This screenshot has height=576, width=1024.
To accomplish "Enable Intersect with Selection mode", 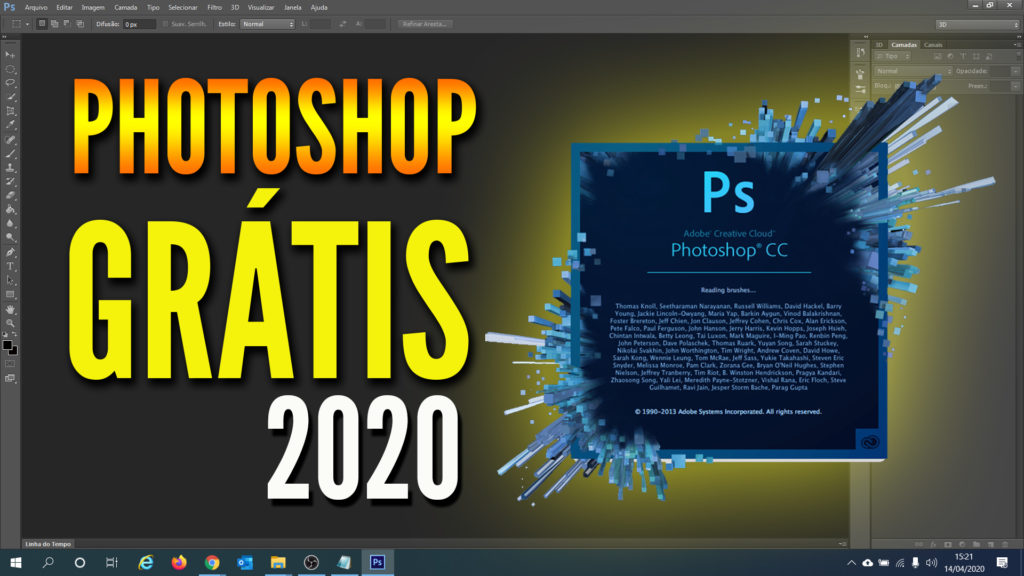I will [80, 24].
